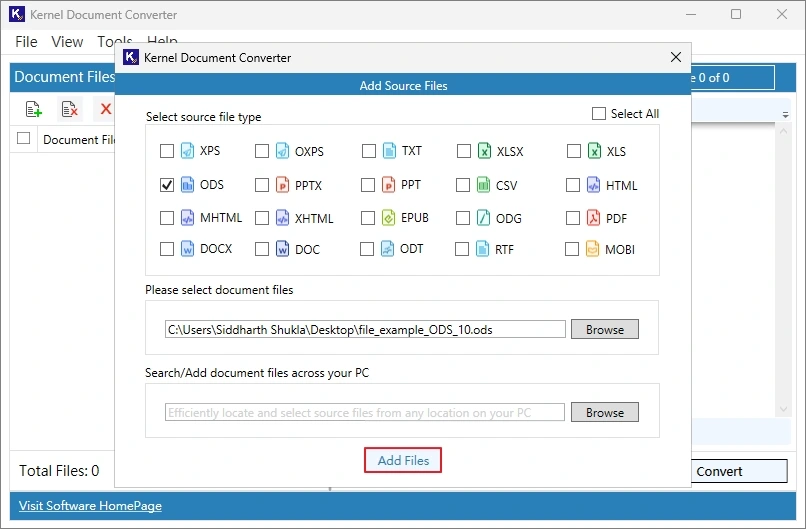This screenshot has height=529, width=806.
Task: Click the ODG file type icon
Action: (483, 218)
